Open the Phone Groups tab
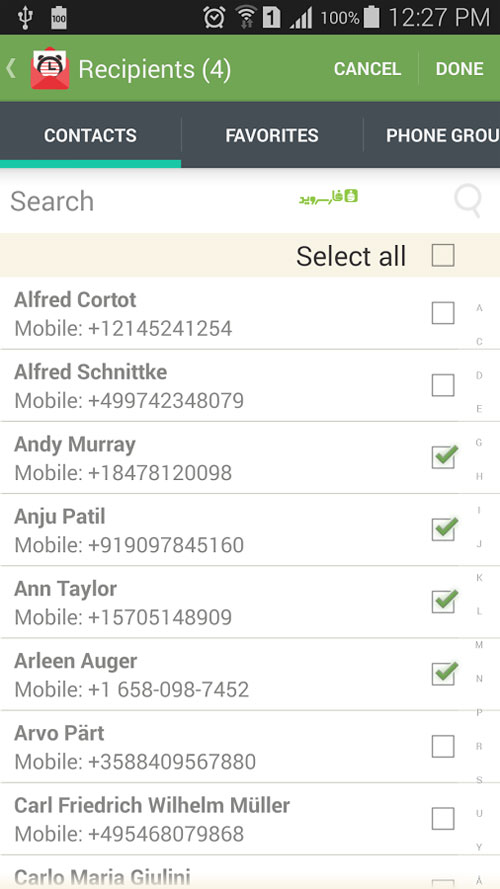Image resolution: width=500 pixels, height=889 pixels. pyautogui.click(x=432, y=136)
